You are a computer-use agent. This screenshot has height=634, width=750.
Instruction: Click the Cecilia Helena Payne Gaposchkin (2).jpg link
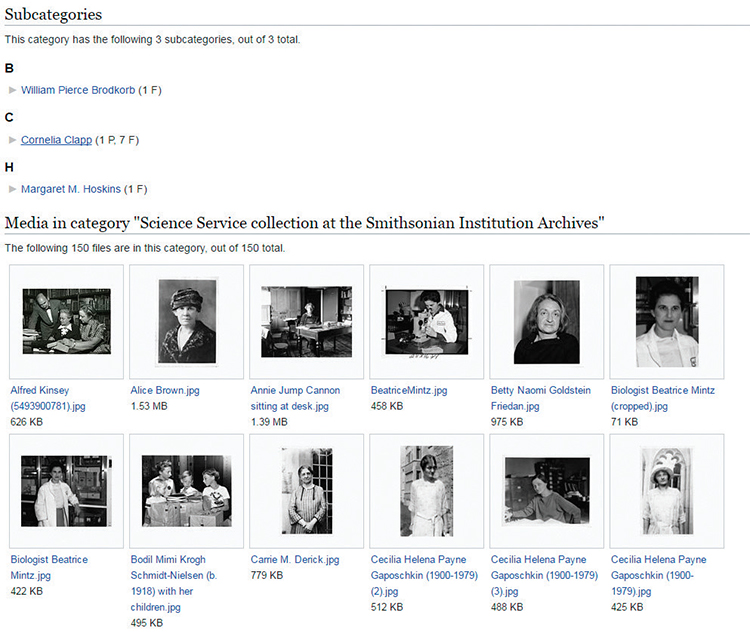424,576
